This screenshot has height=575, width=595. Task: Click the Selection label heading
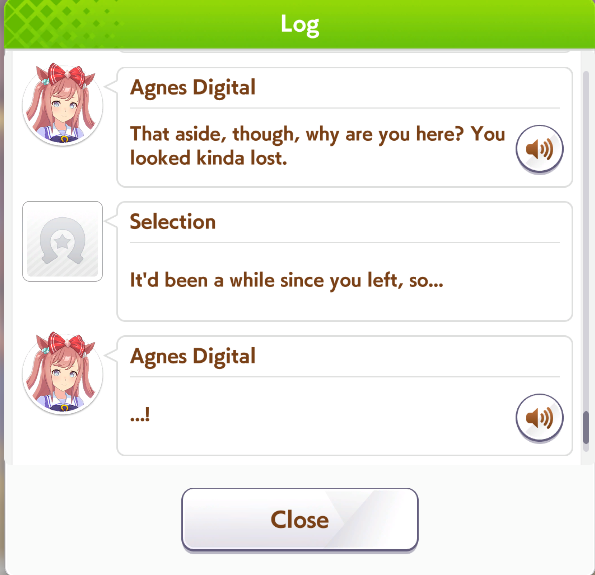point(173,222)
